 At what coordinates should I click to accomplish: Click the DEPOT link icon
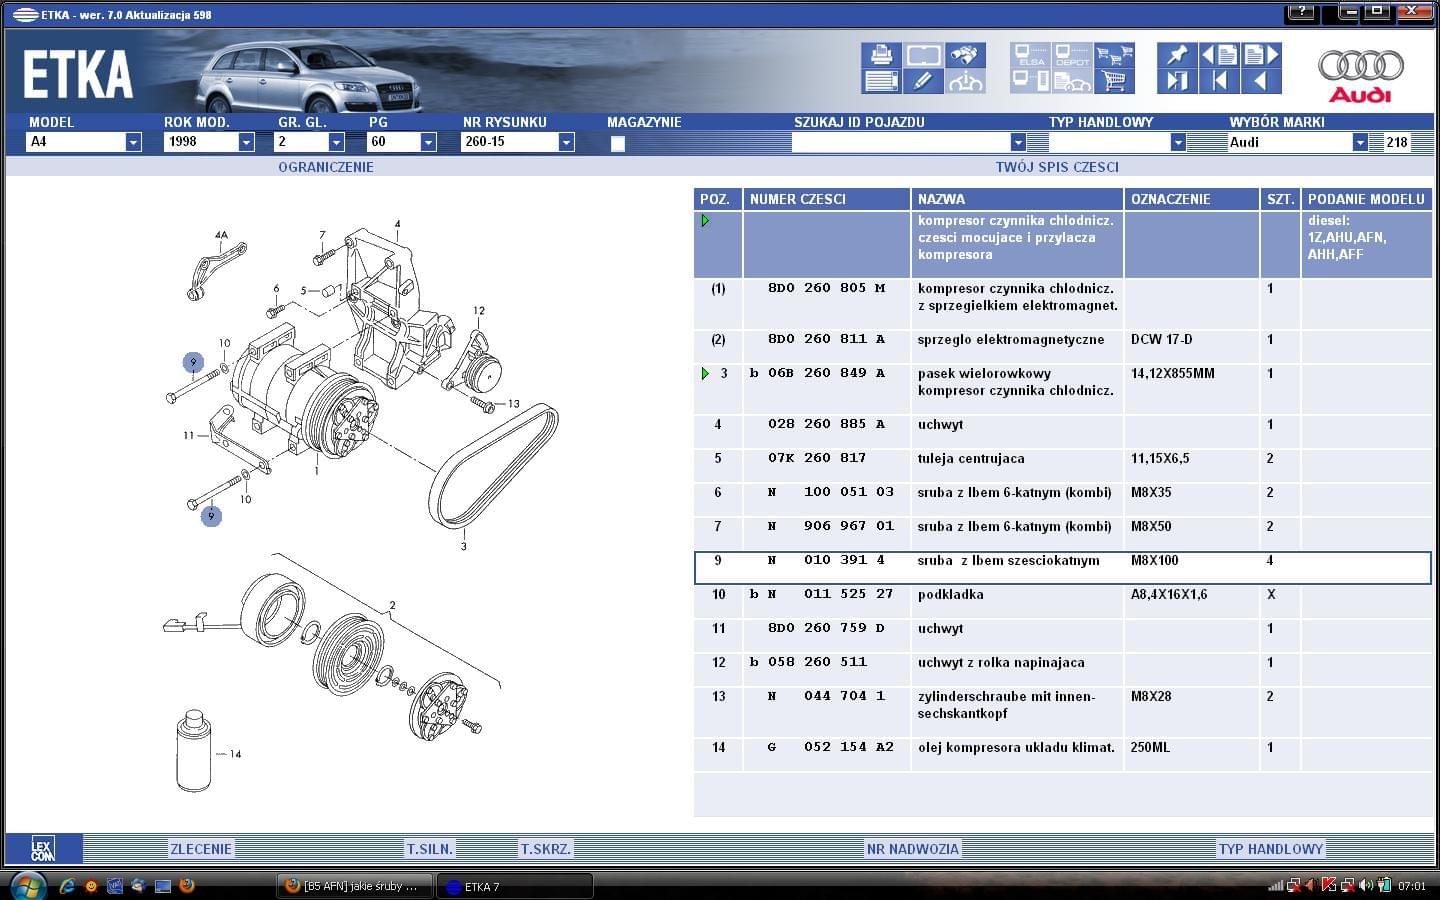[1072, 55]
